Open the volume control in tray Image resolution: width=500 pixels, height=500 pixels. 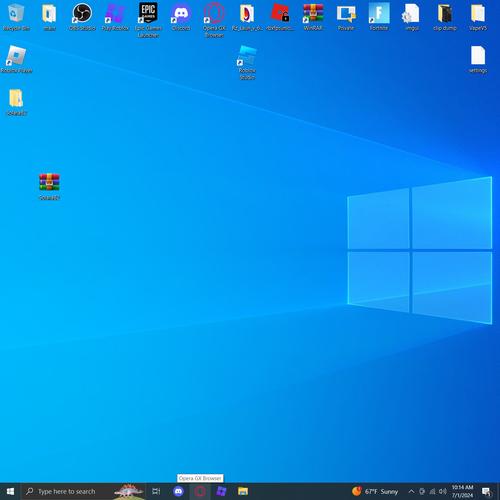(443, 491)
